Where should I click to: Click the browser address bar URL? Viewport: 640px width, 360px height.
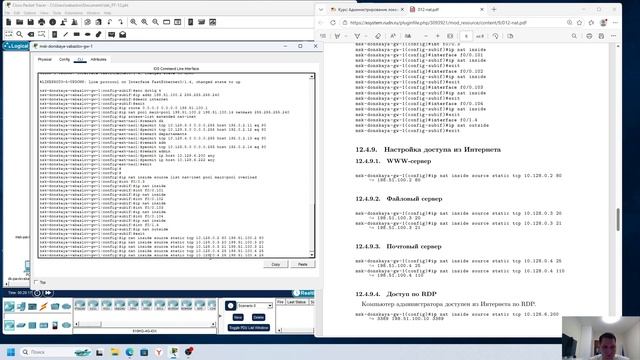(x=438, y=23)
